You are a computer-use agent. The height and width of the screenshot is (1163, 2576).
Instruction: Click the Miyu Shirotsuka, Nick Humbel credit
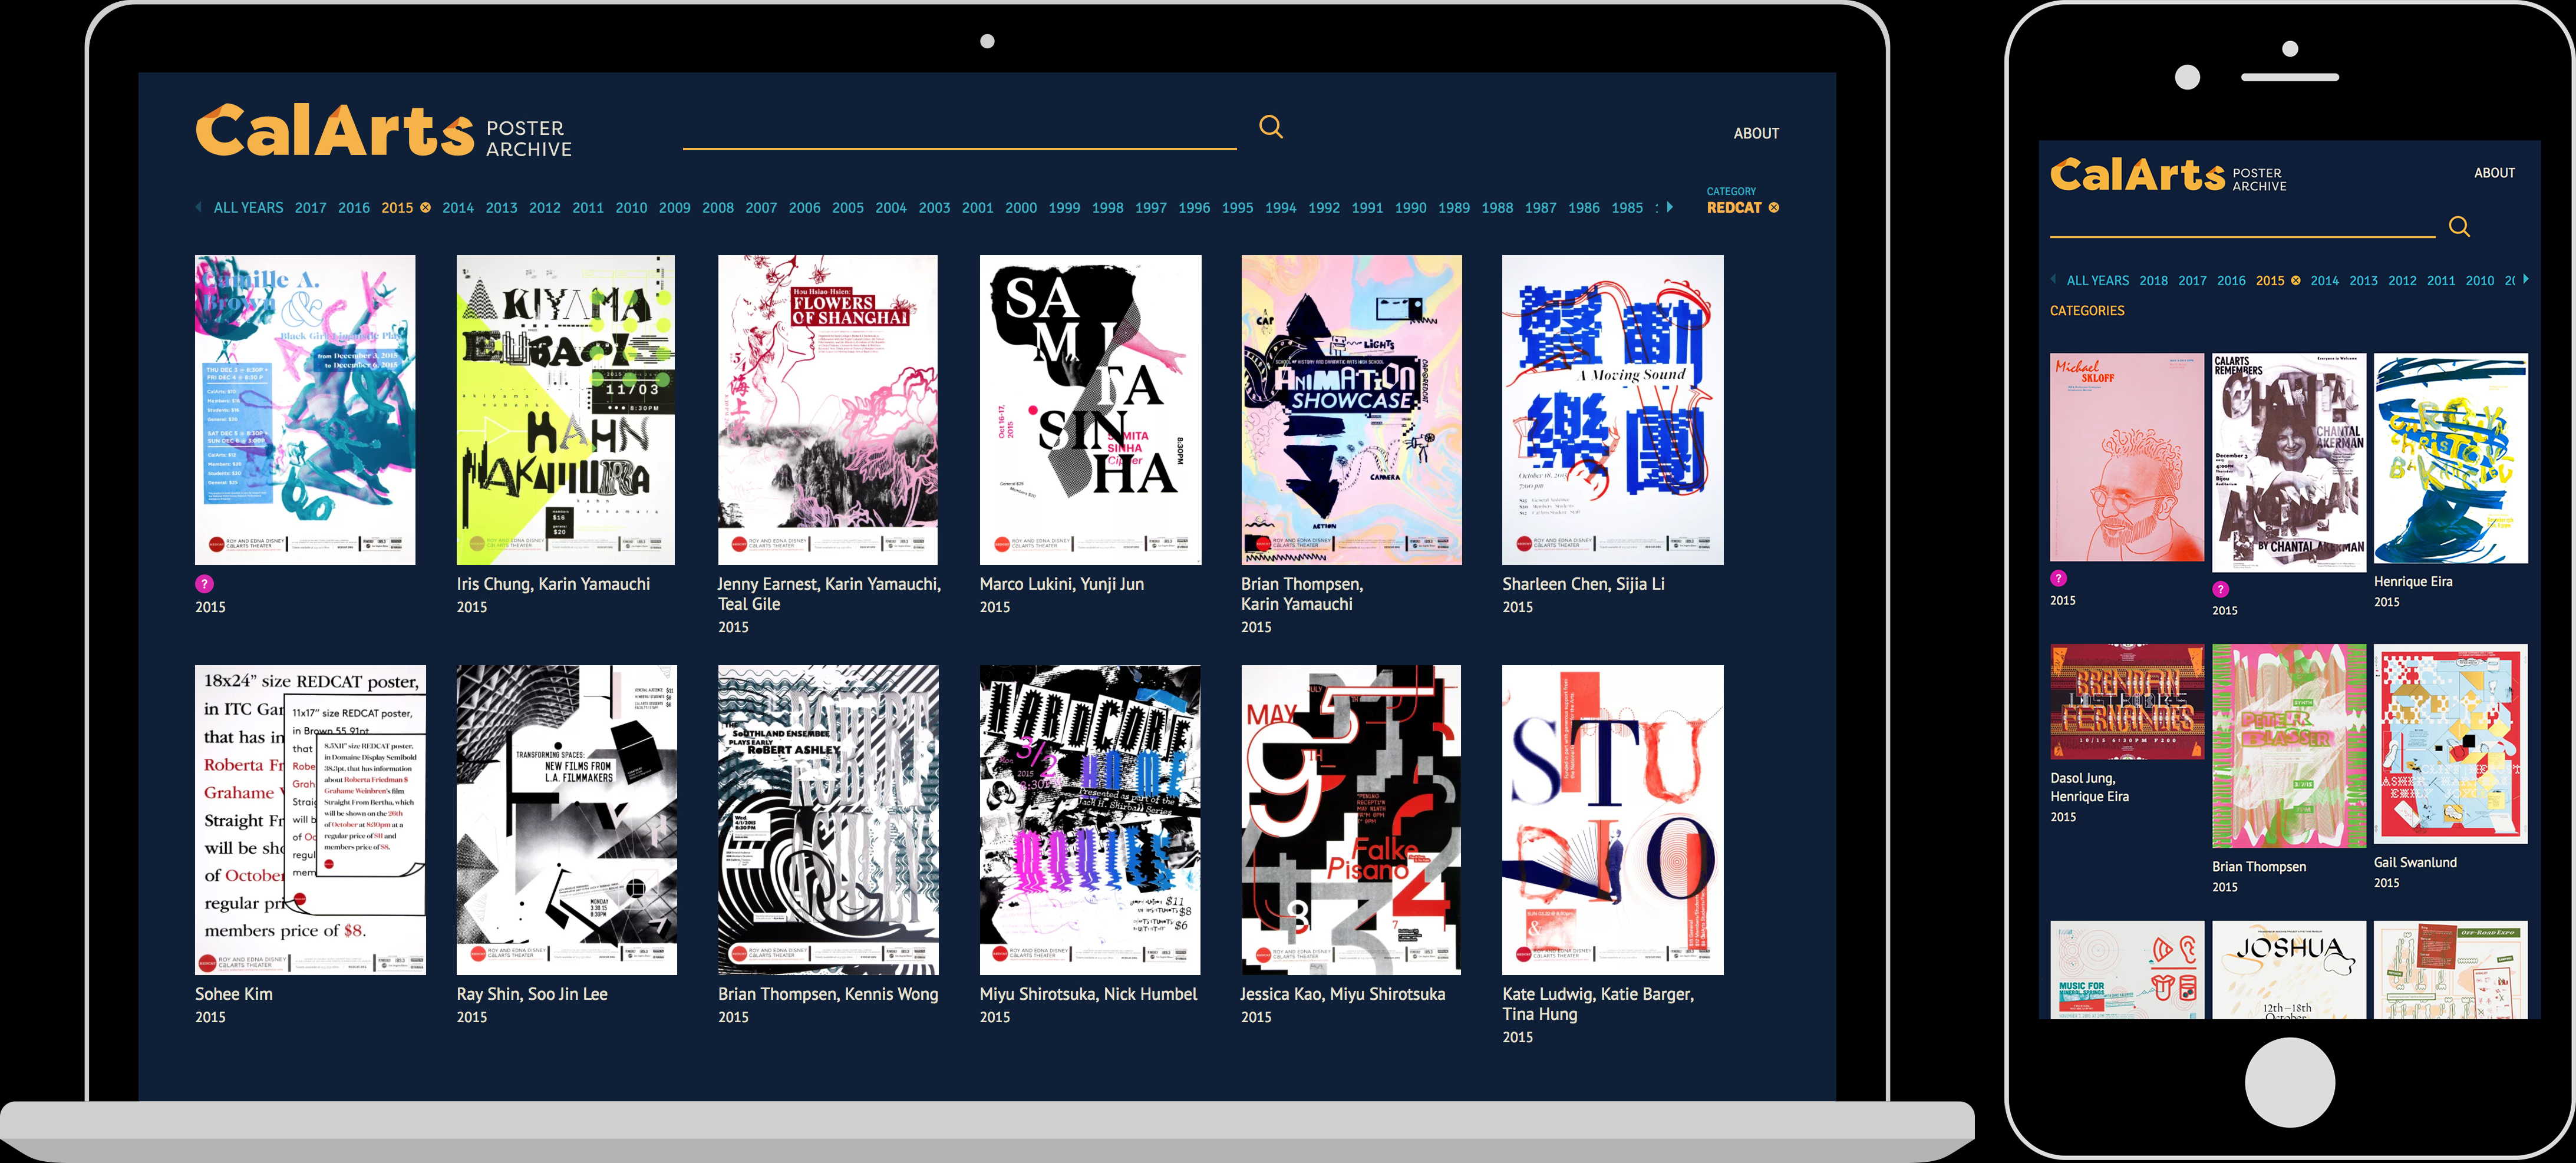[1088, 994]
